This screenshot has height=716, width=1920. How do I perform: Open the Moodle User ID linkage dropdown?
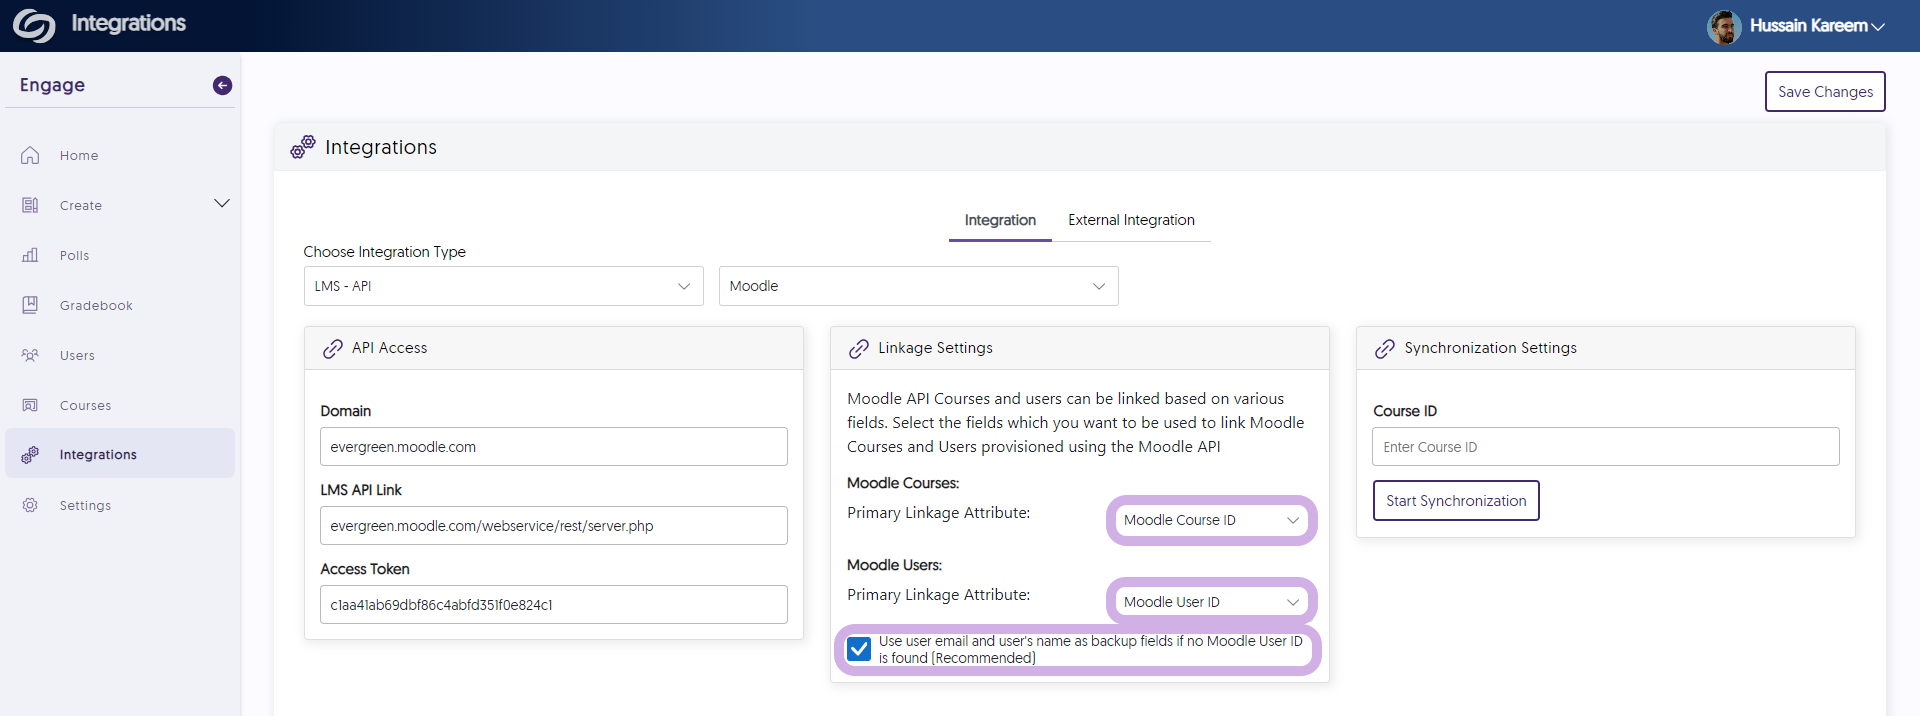tap(1212, 602)
